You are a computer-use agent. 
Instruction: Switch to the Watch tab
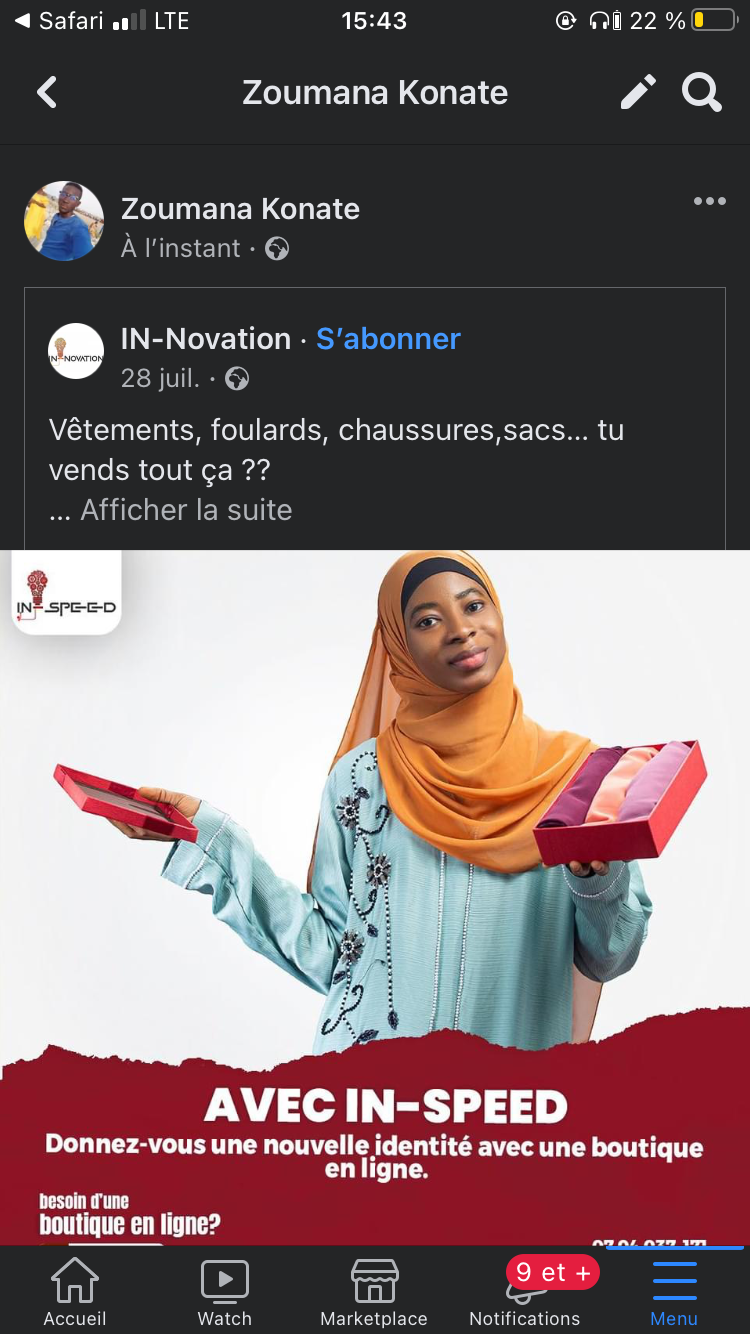225,1292
